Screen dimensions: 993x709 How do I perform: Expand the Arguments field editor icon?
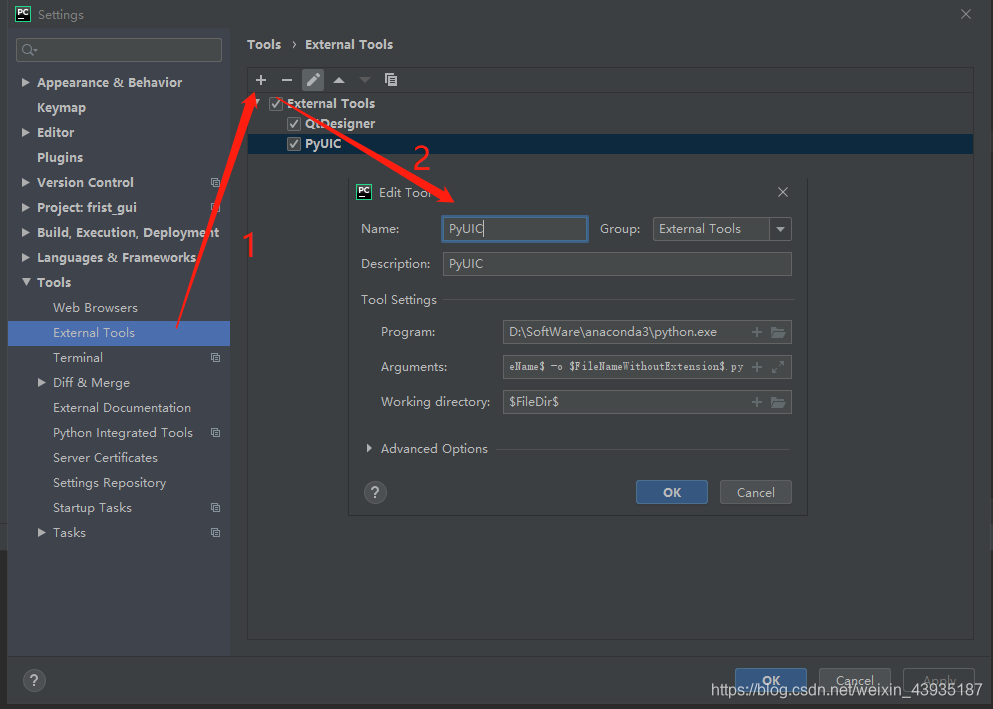[x=778, y=367]
